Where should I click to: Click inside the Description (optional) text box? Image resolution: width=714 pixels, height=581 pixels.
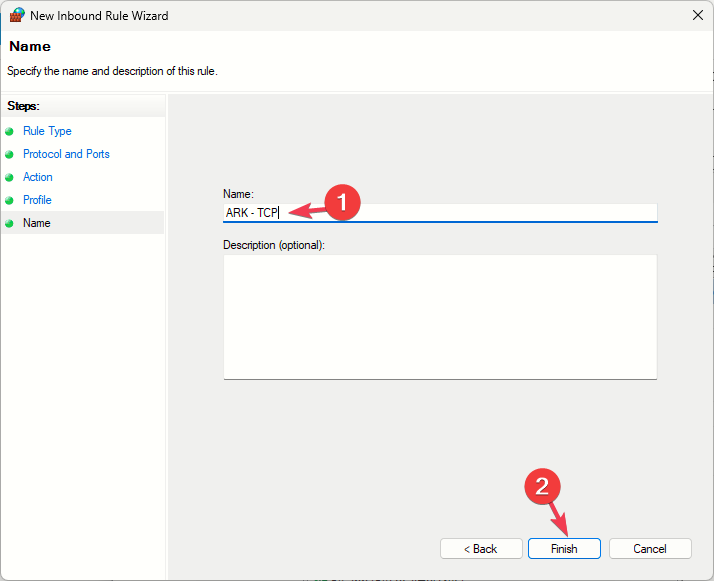[439, 316]
